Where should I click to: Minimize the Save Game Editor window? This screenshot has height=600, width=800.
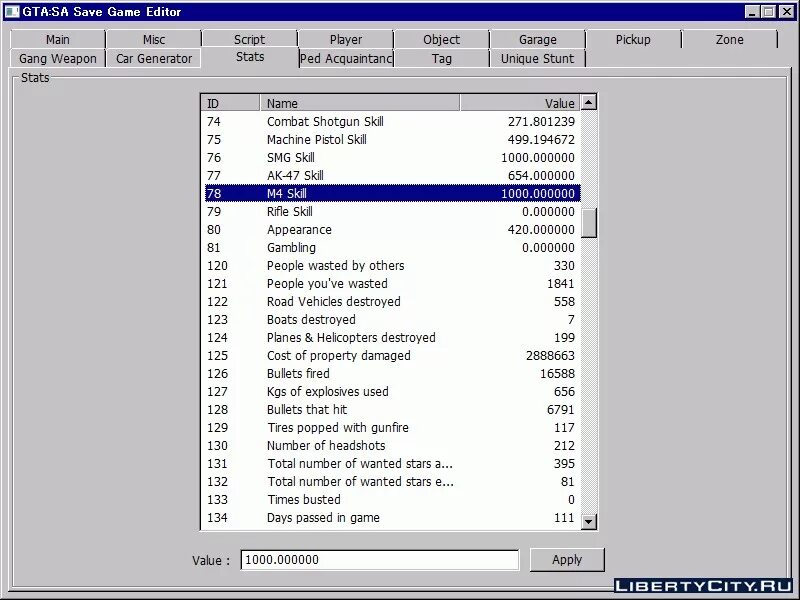752,11
